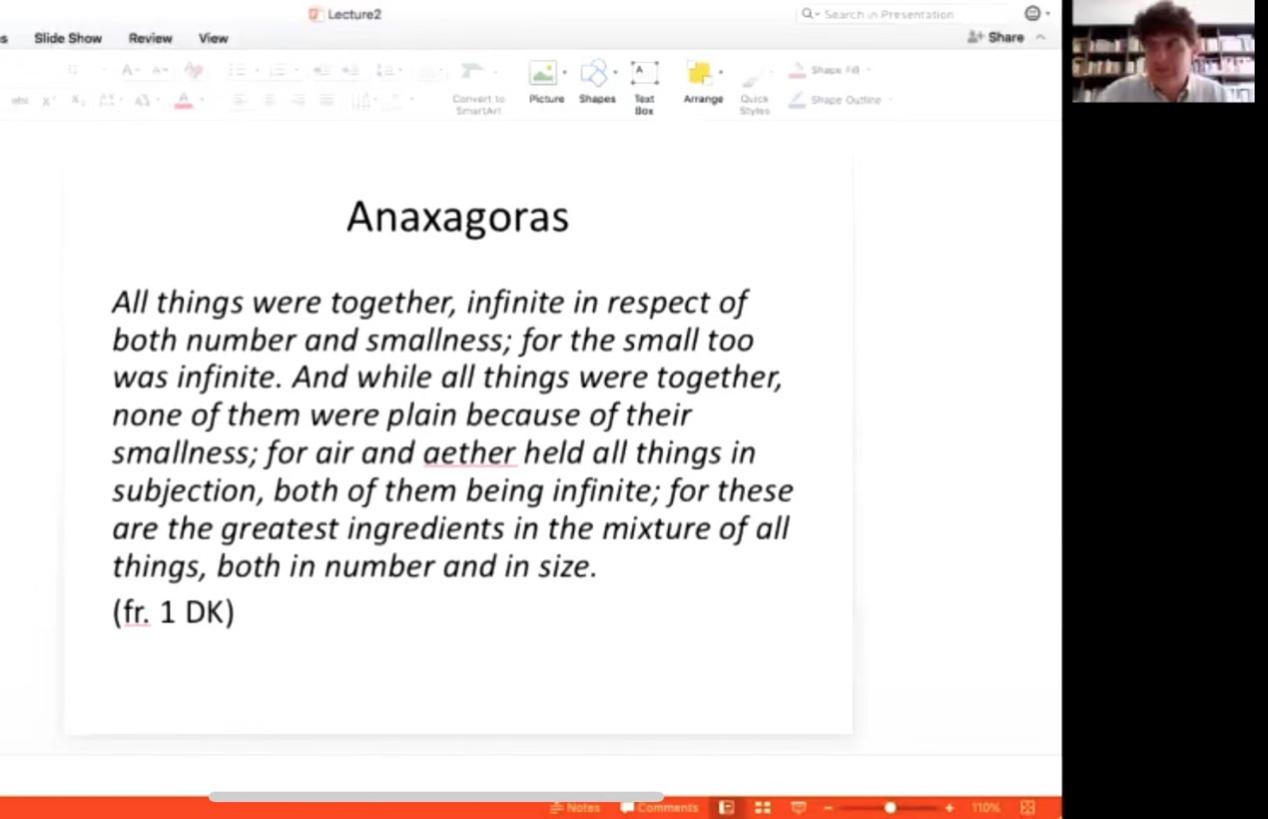Open the Review tab
Viewport: 1268px width, 819px height.
pos(150,38)
